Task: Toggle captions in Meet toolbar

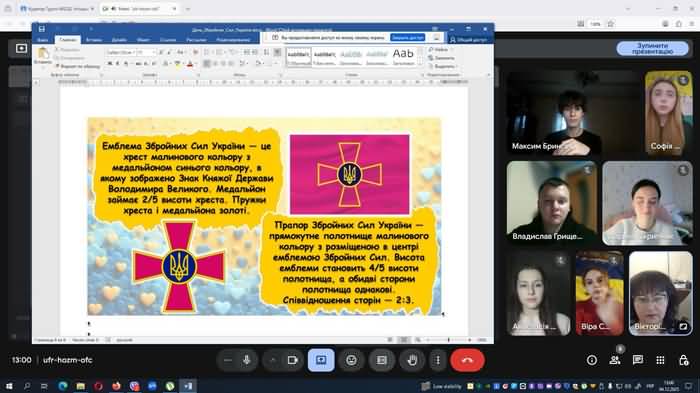Action: 381,360
